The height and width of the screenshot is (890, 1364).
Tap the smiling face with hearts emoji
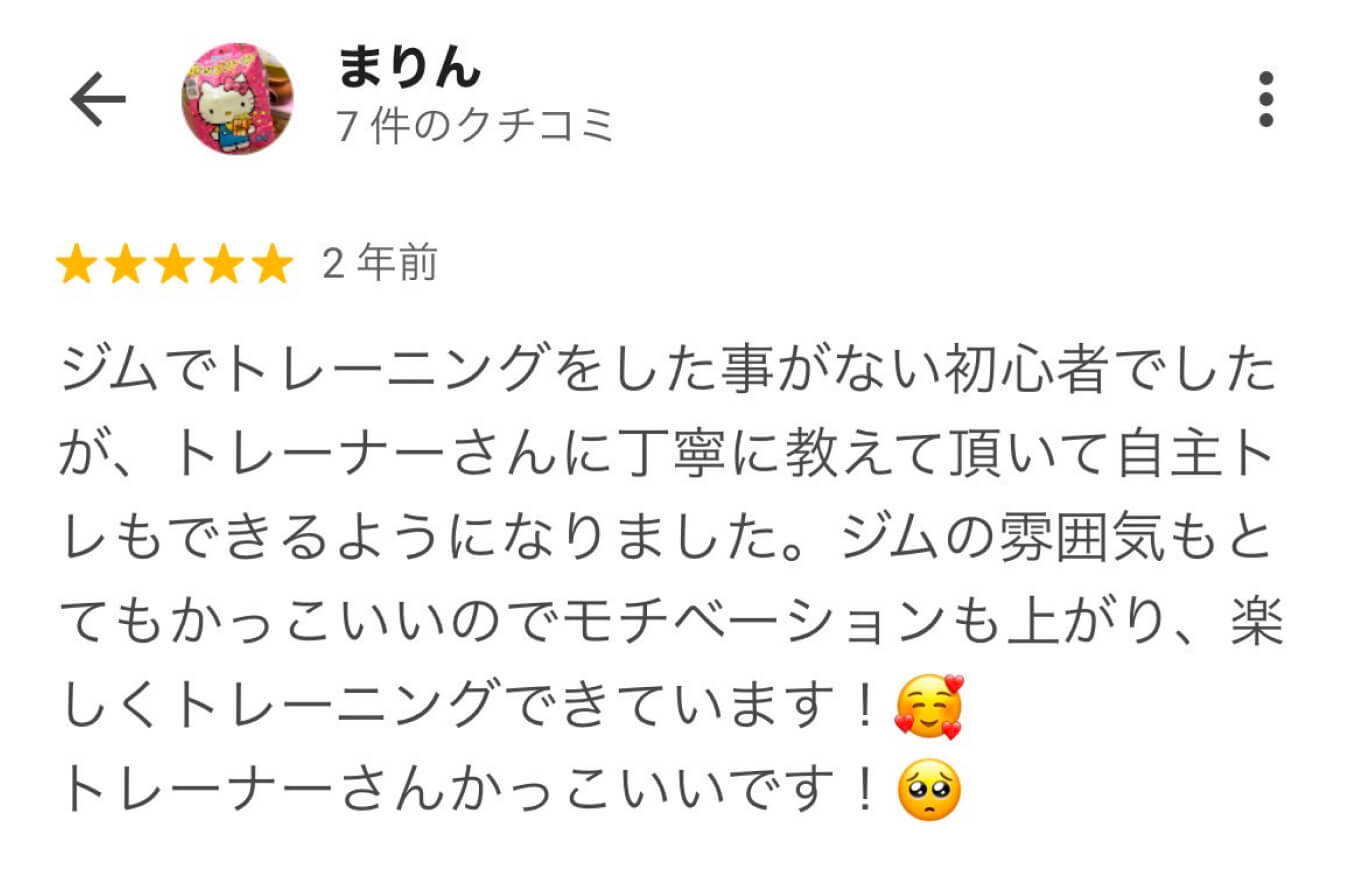coord(929,706)
